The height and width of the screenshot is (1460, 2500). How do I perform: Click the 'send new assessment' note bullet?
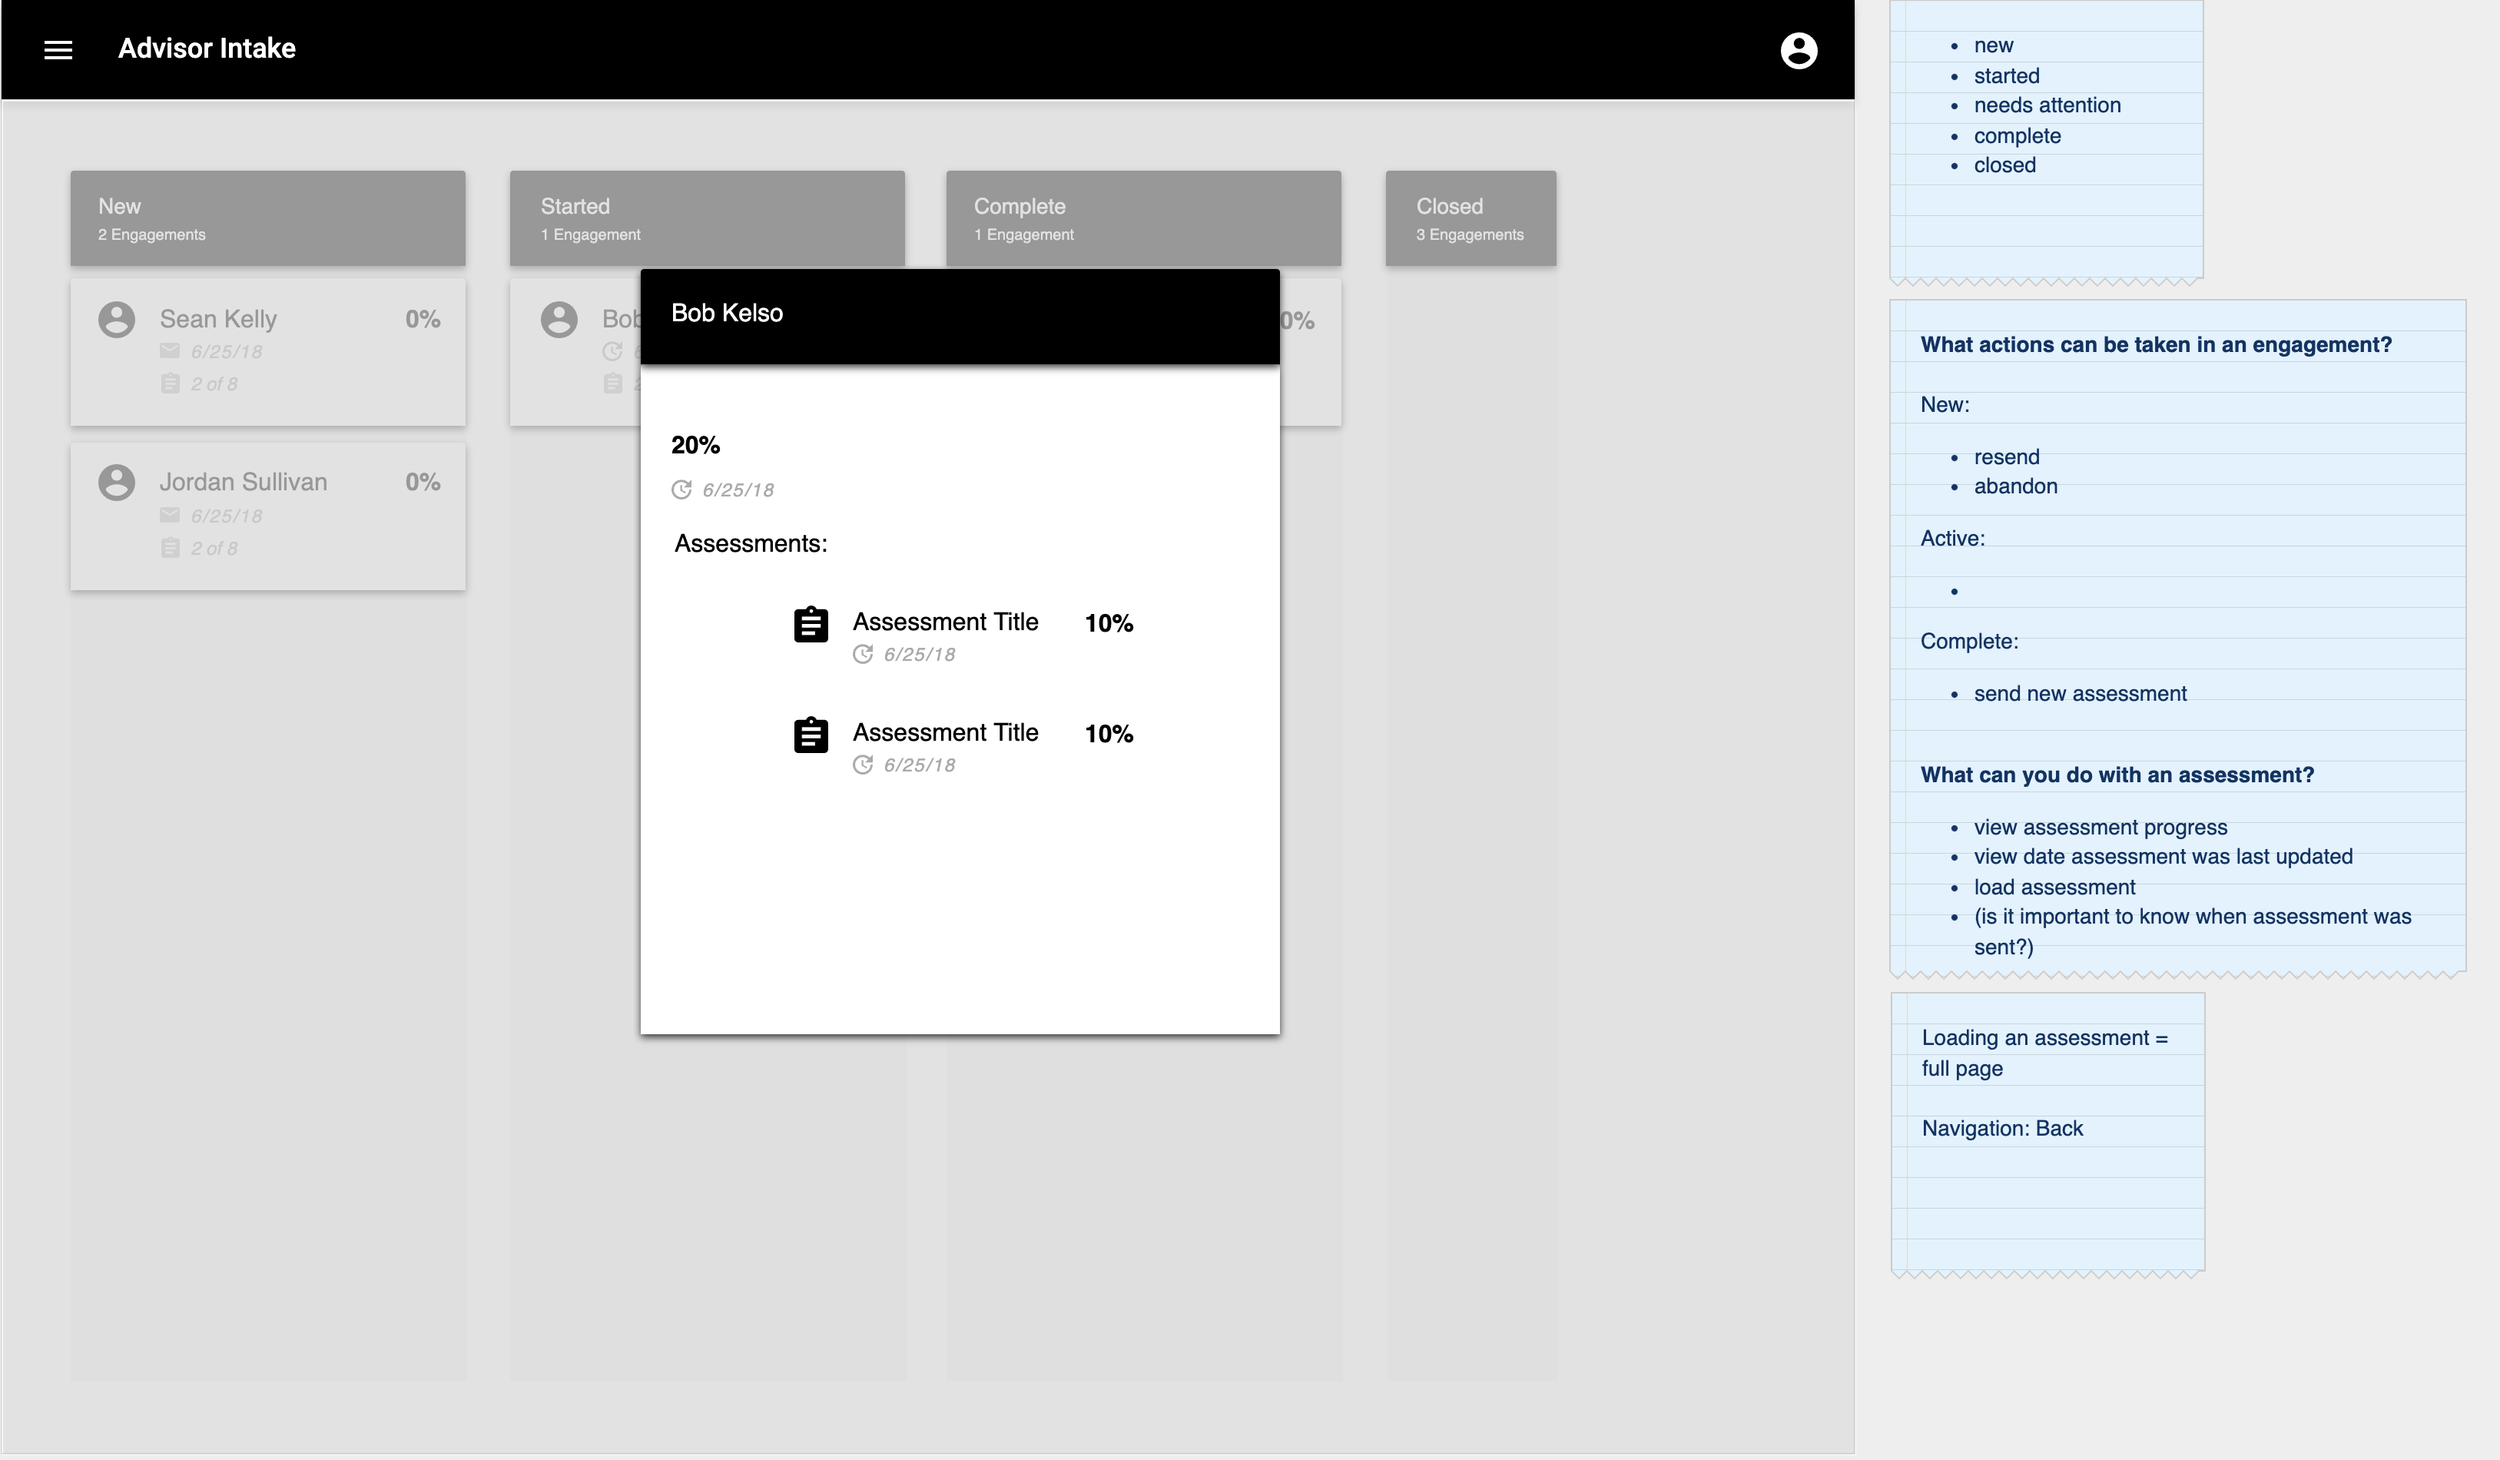tap(2080, 693)
